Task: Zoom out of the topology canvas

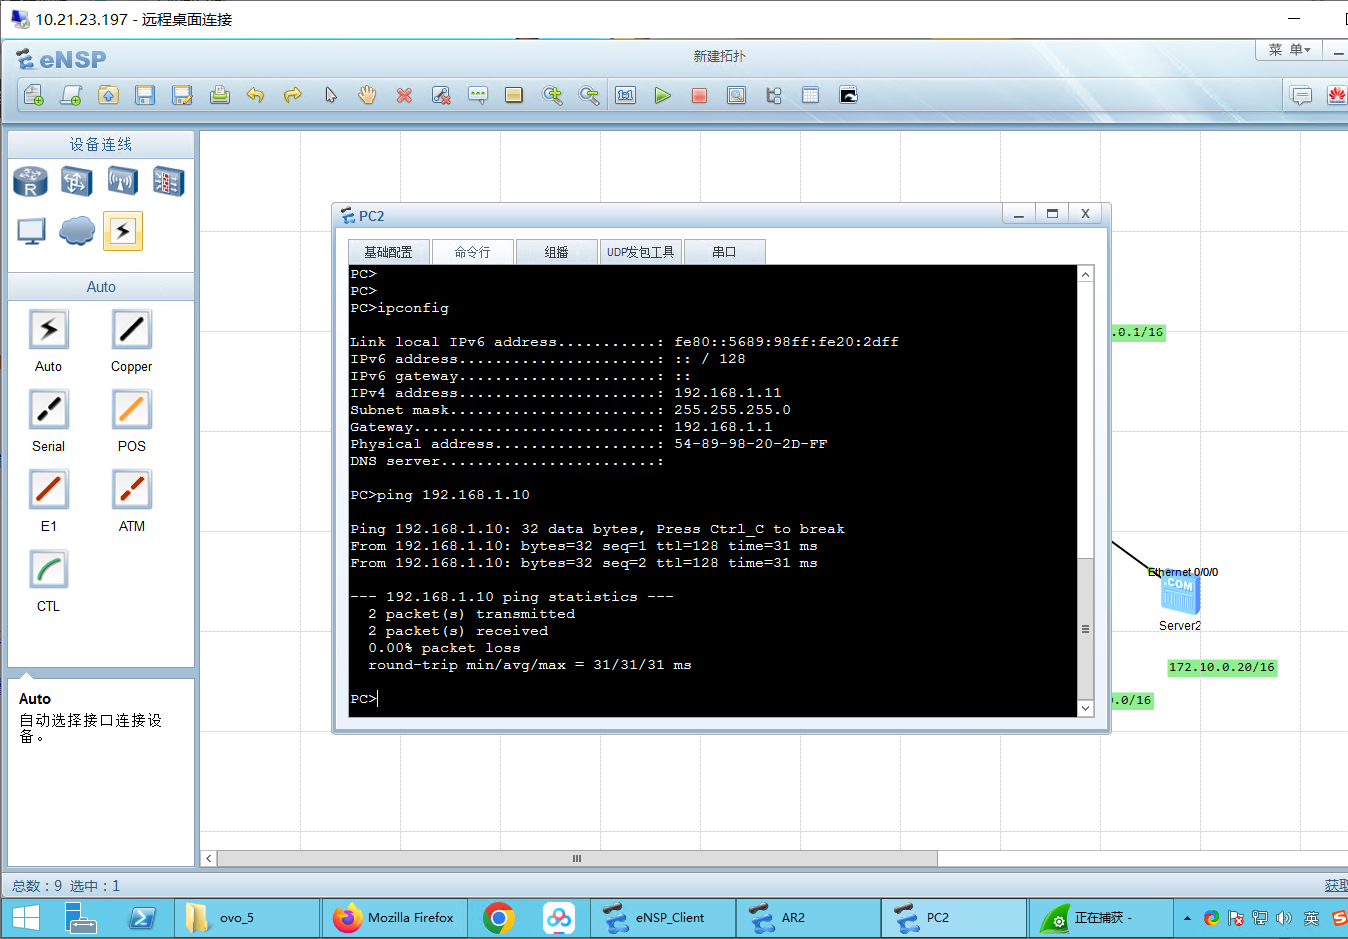Action: coord(589,95)
